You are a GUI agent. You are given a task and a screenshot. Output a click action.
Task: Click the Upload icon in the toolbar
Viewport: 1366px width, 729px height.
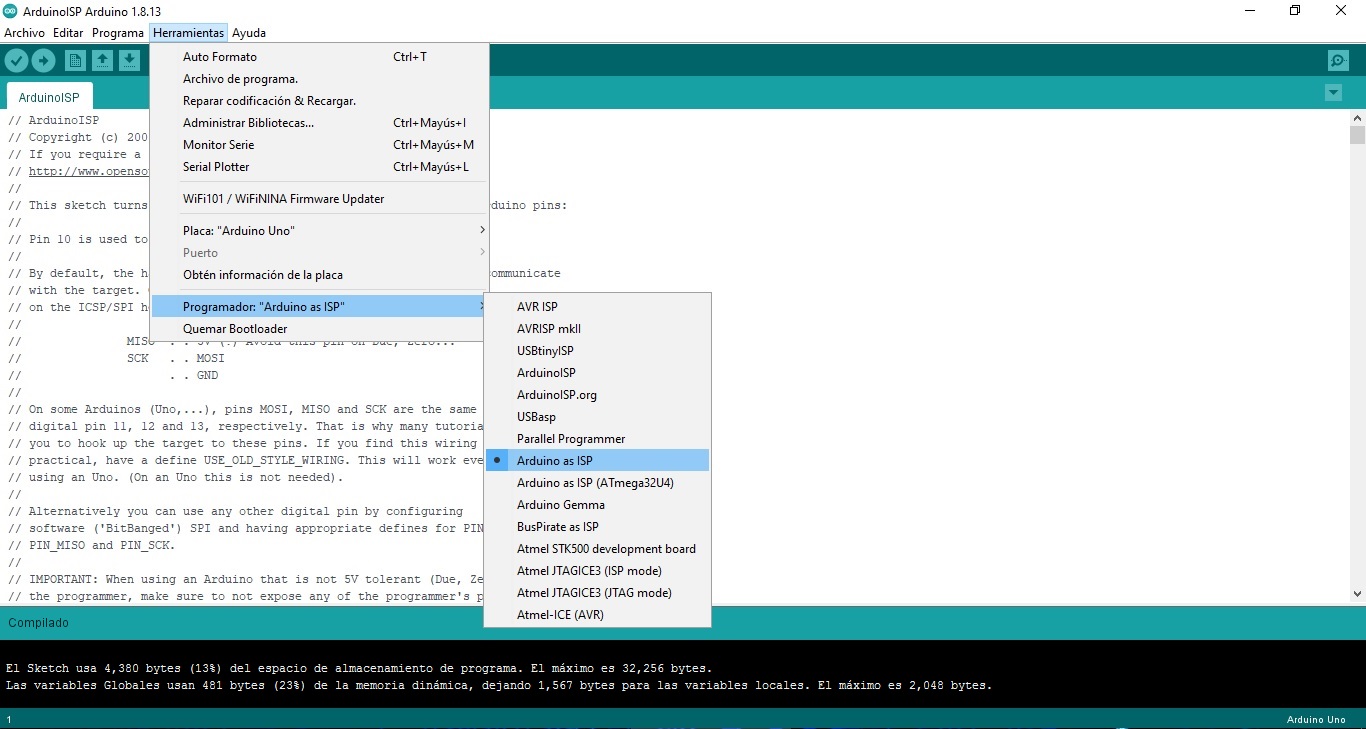[x=44, y=60]
